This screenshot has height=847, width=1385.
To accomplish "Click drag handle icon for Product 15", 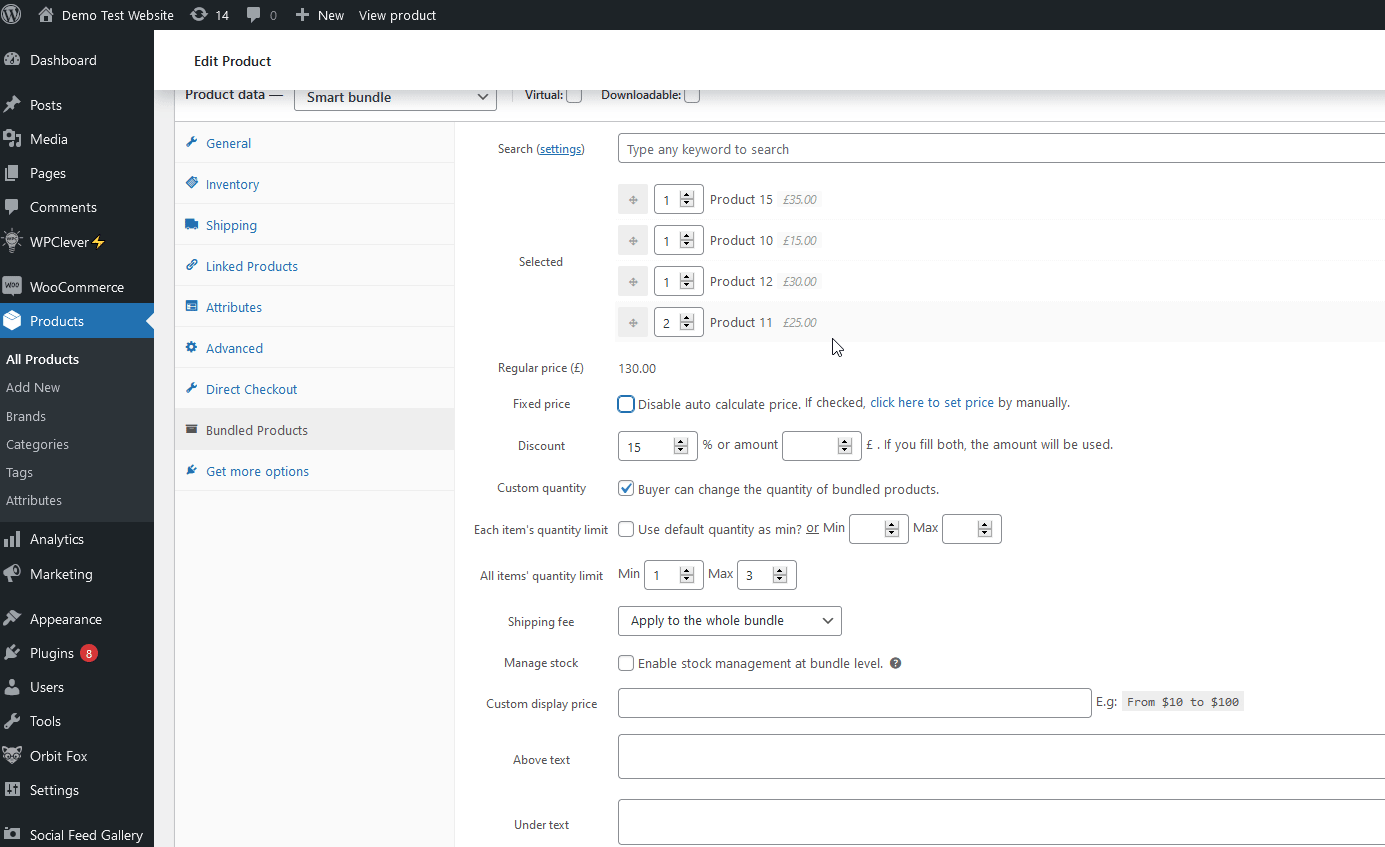I will (633, 200).
